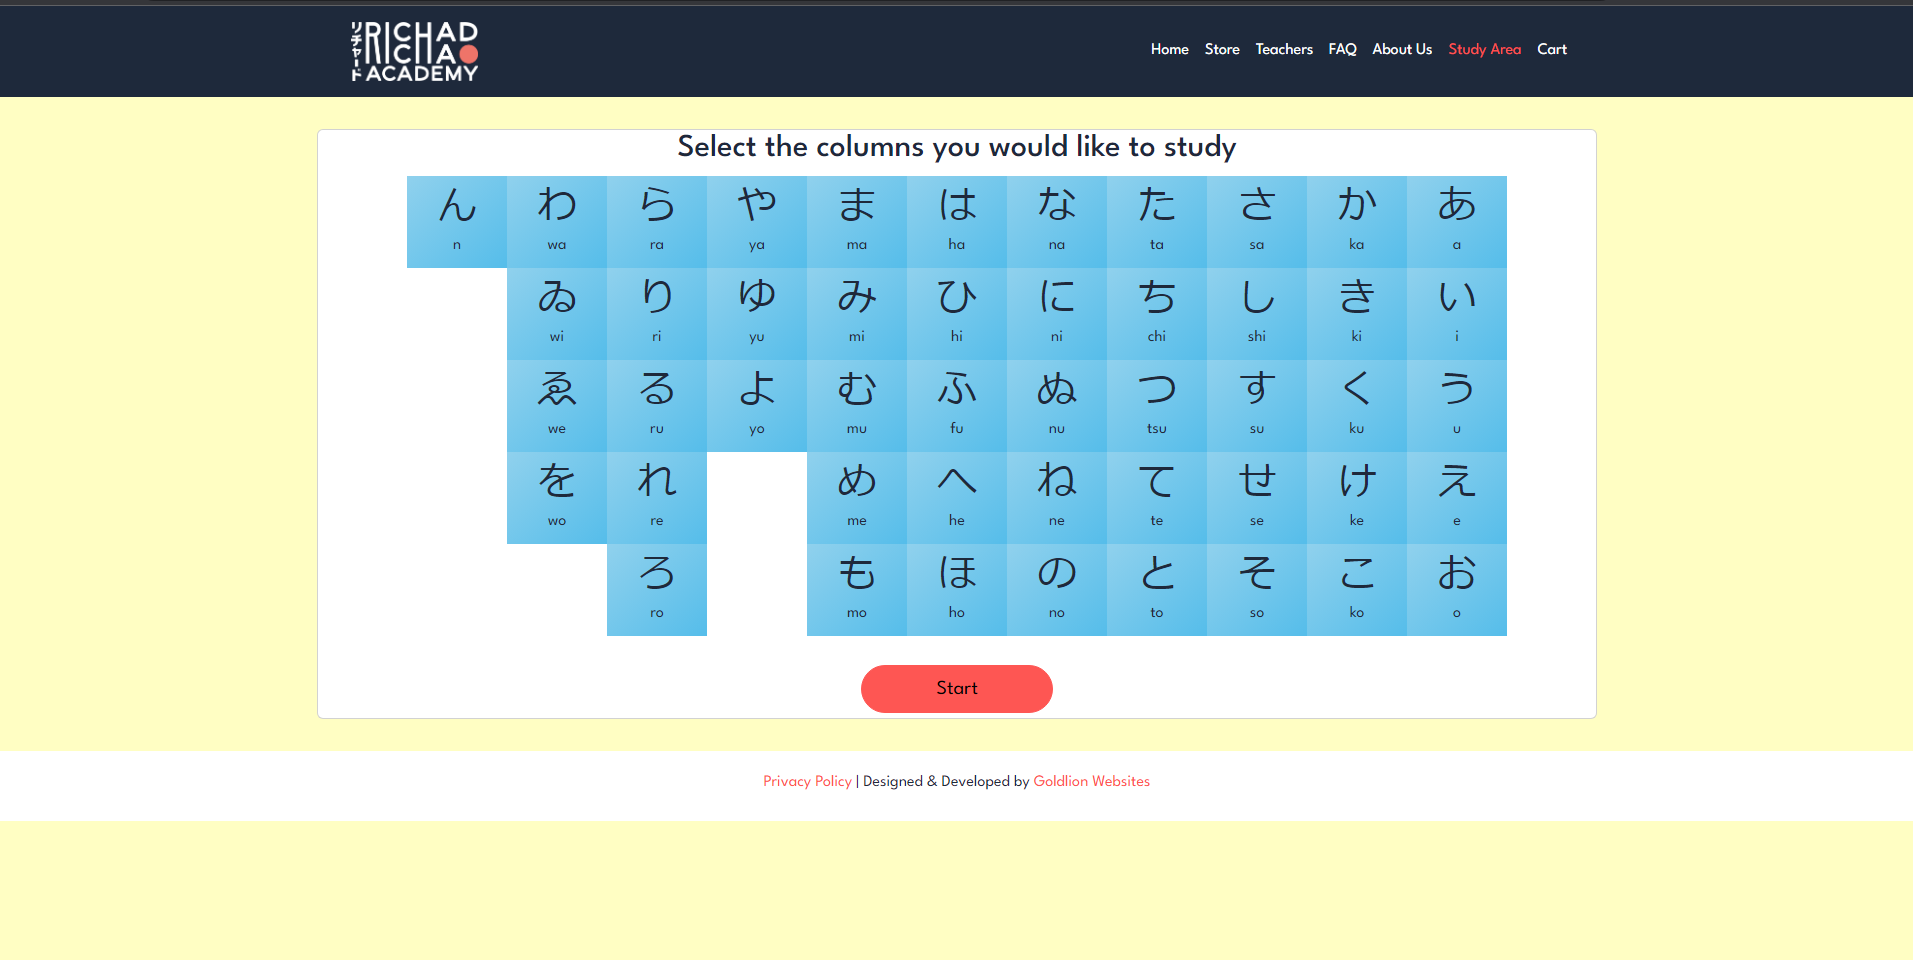Select the ん (n) character tile
This screenshot has width=1913, height=960.
click(x=456, y=220)
